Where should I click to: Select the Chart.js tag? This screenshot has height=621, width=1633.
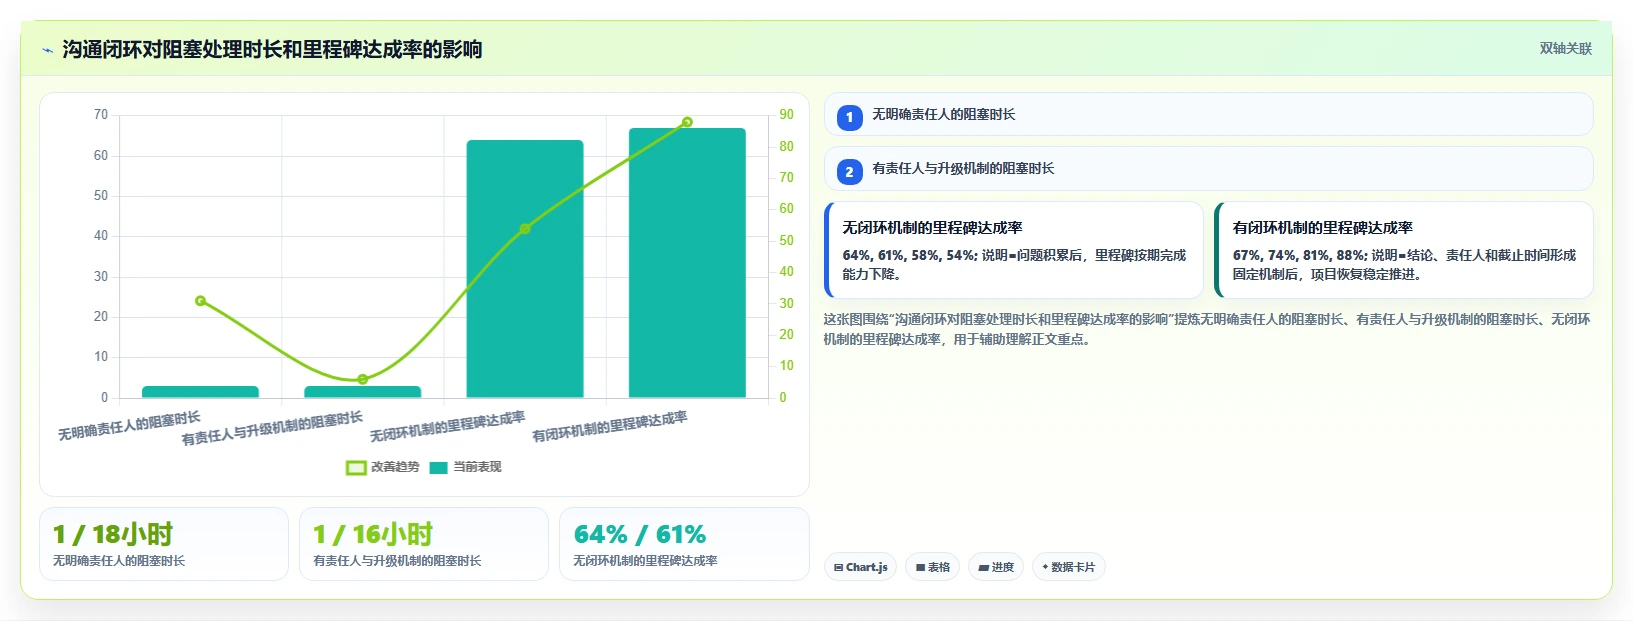(x=860, y=567)
